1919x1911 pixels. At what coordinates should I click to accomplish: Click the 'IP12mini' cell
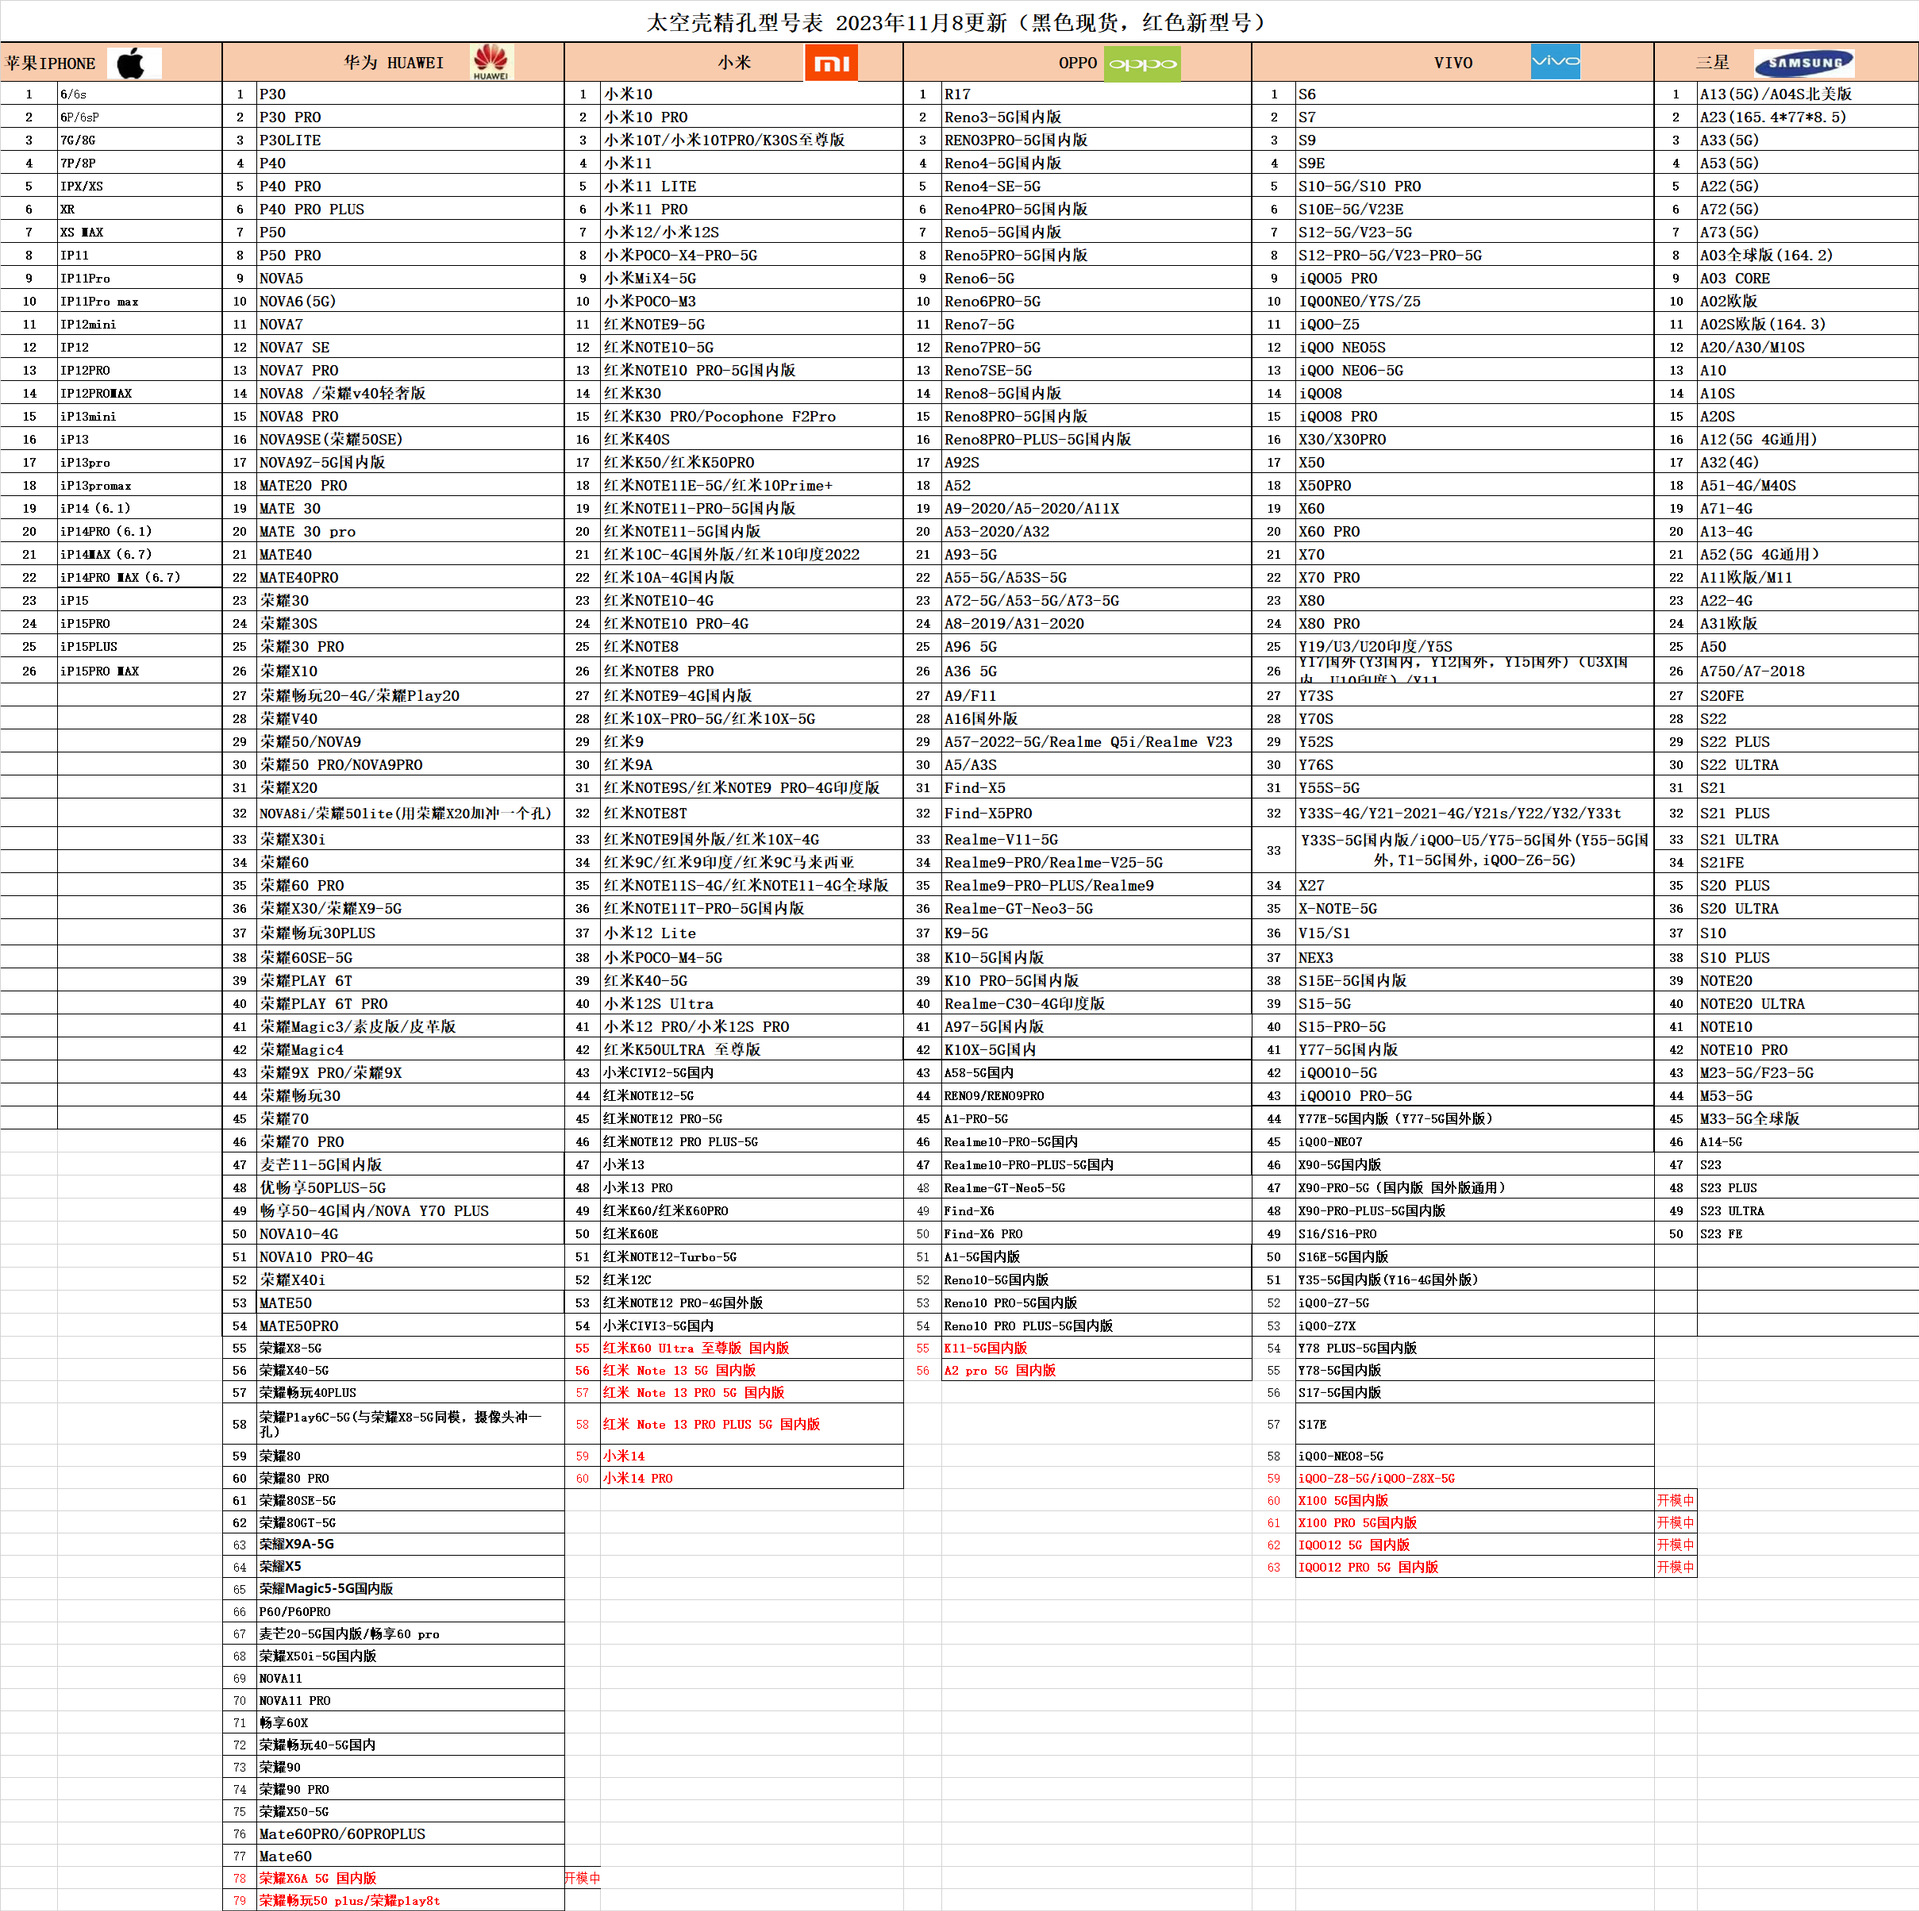[x=140, y=324]
